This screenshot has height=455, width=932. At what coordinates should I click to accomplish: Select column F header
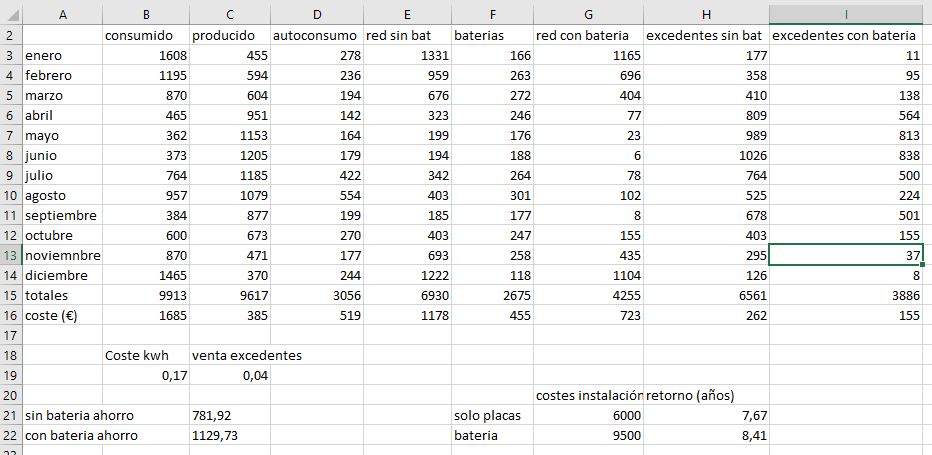coord(492,15)
